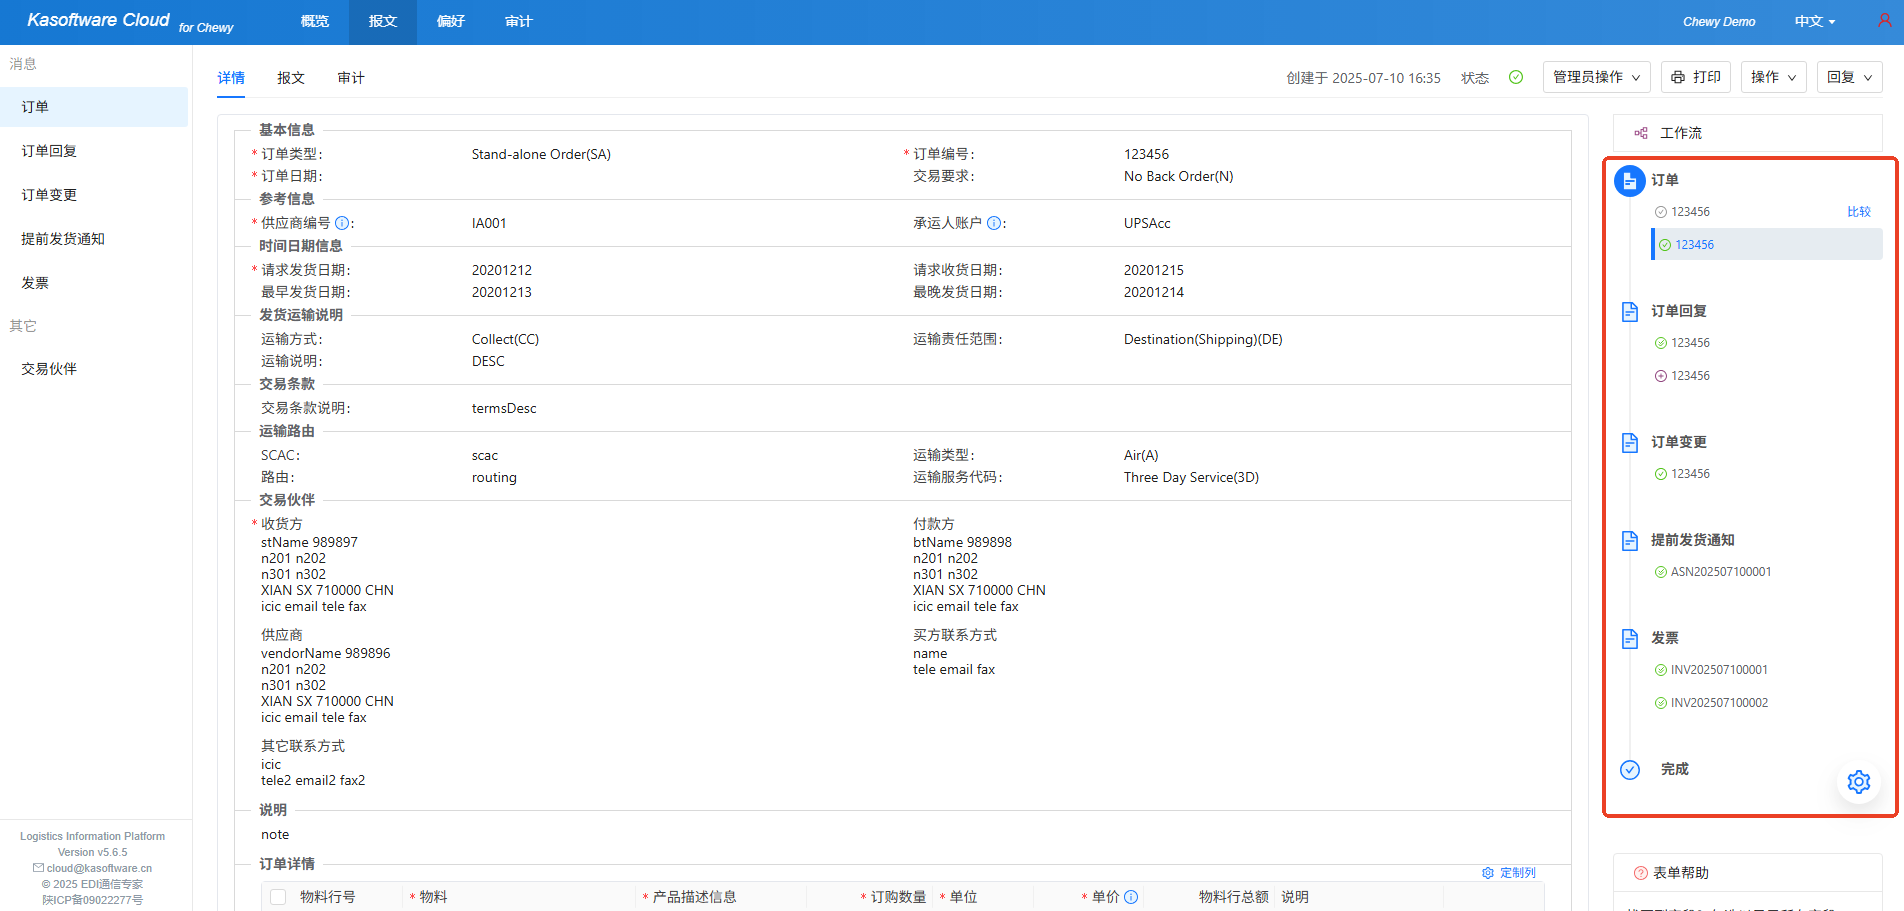This screenshot has width=1904, height=911.
Task: Click the blue 订单 workflow step icon
Action: [1630, 181]
